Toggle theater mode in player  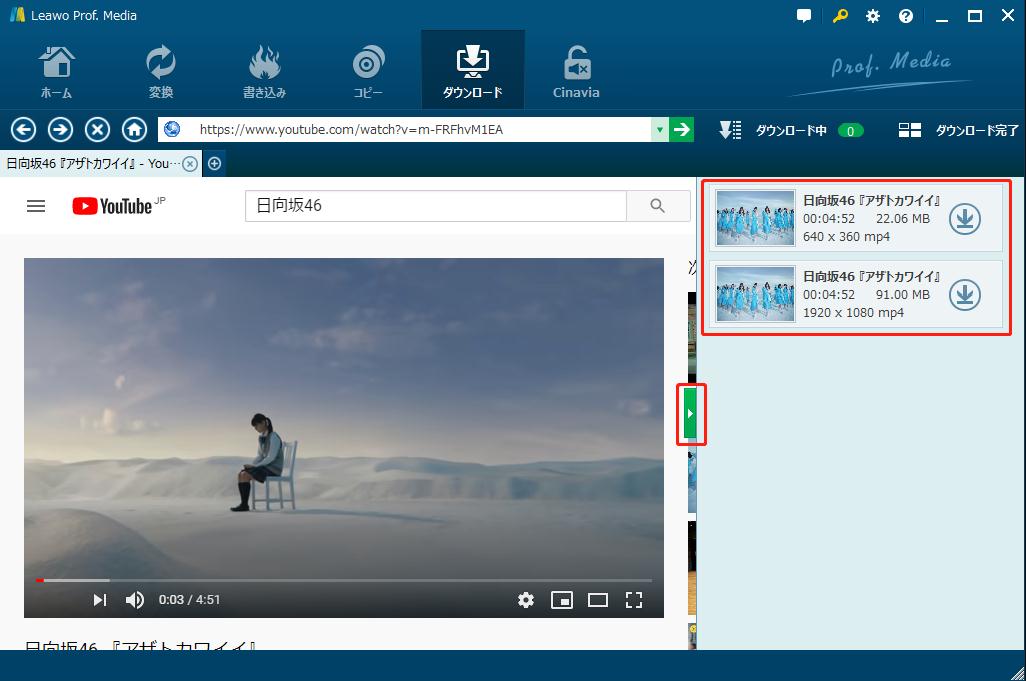tap(598, 600)
